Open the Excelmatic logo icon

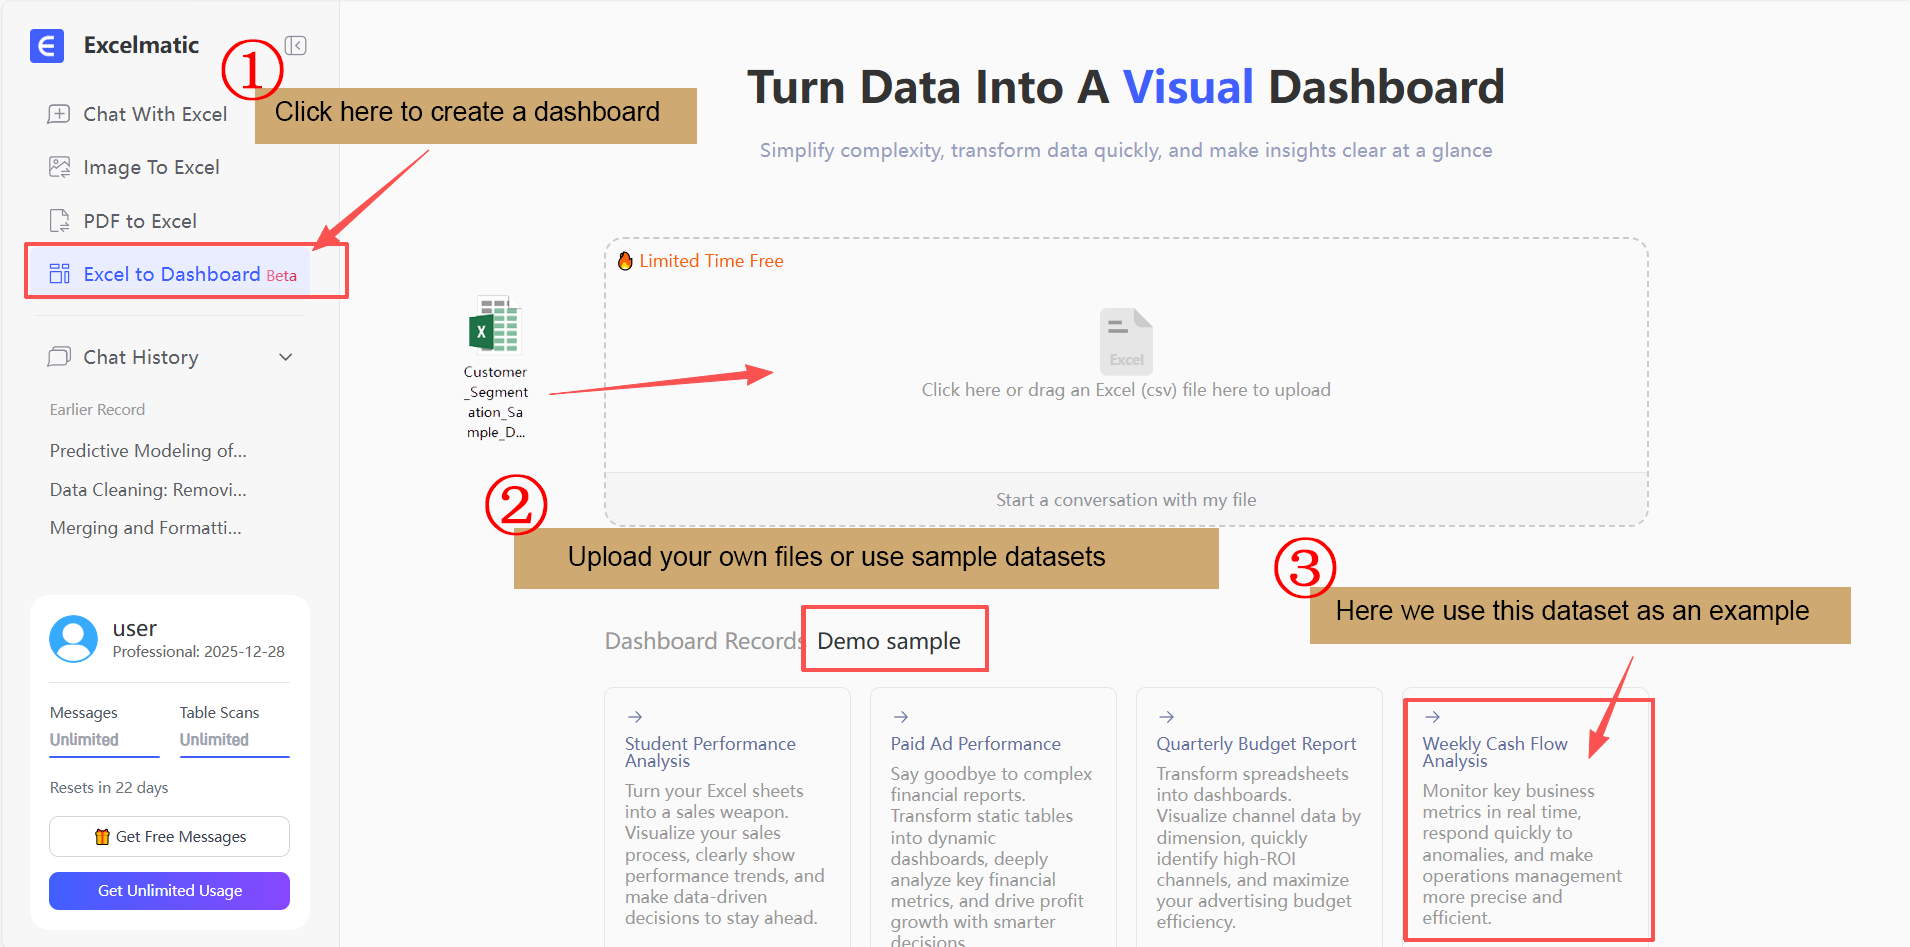coord(46,45)
